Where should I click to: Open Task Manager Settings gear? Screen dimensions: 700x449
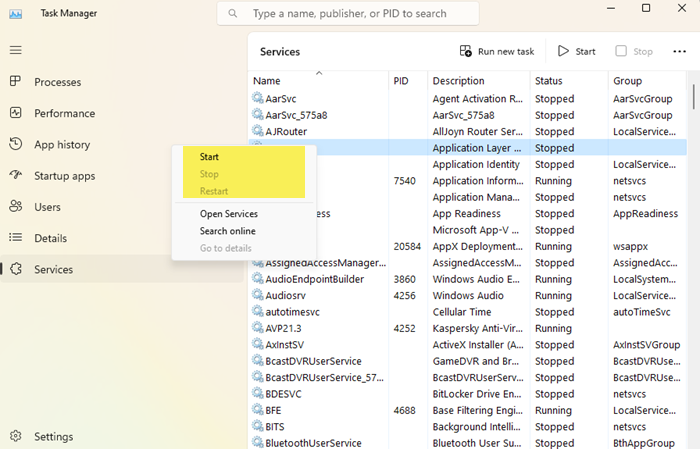(x=15, y=436)
